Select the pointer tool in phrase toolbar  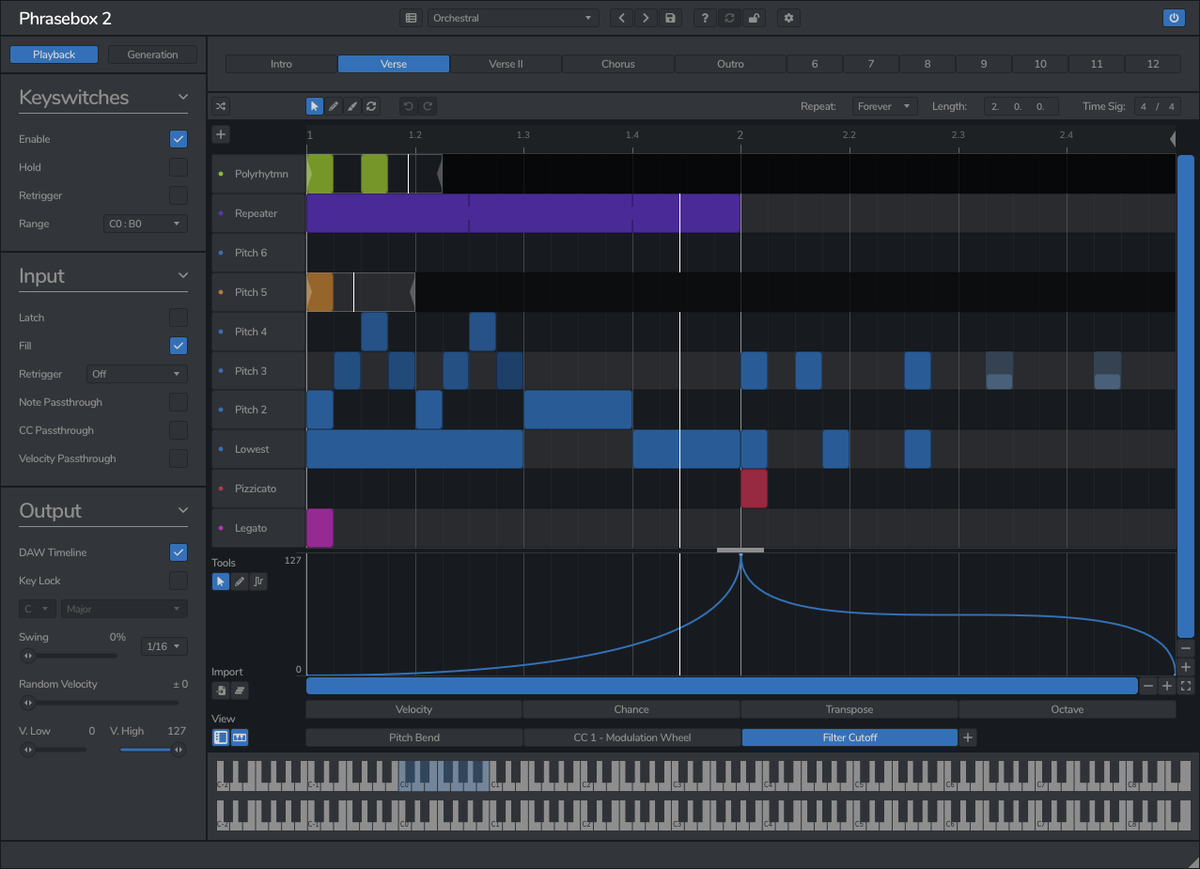coord(314,106)
